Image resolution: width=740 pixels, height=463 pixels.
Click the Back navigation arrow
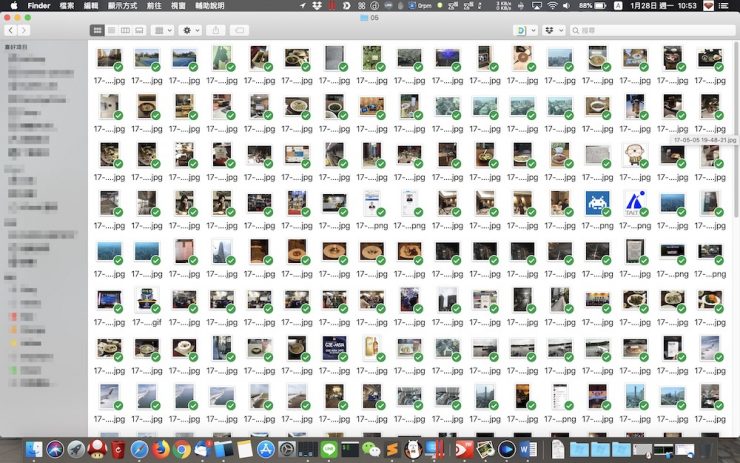[11, 31]
